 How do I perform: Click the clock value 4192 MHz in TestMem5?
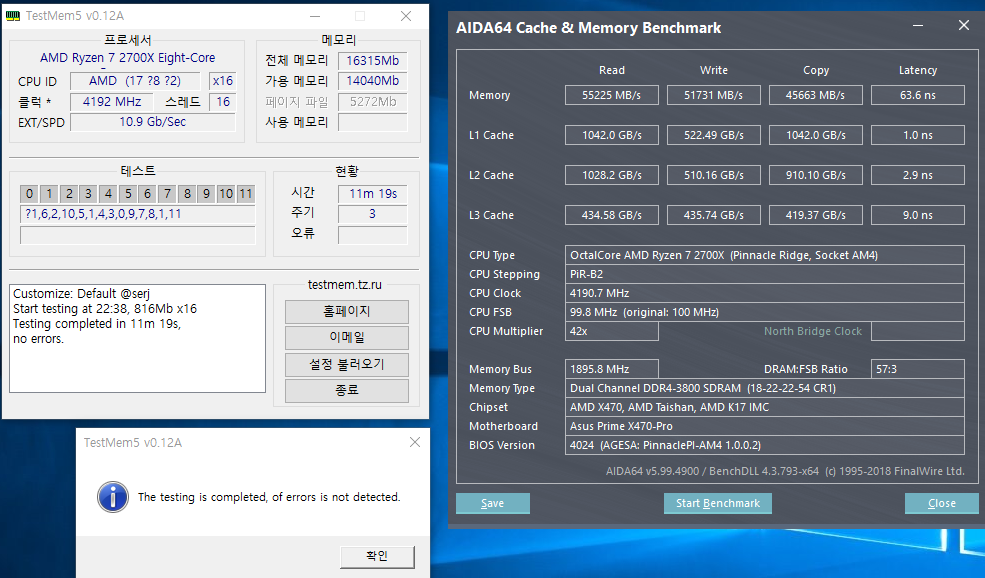[x=111, y=102]
